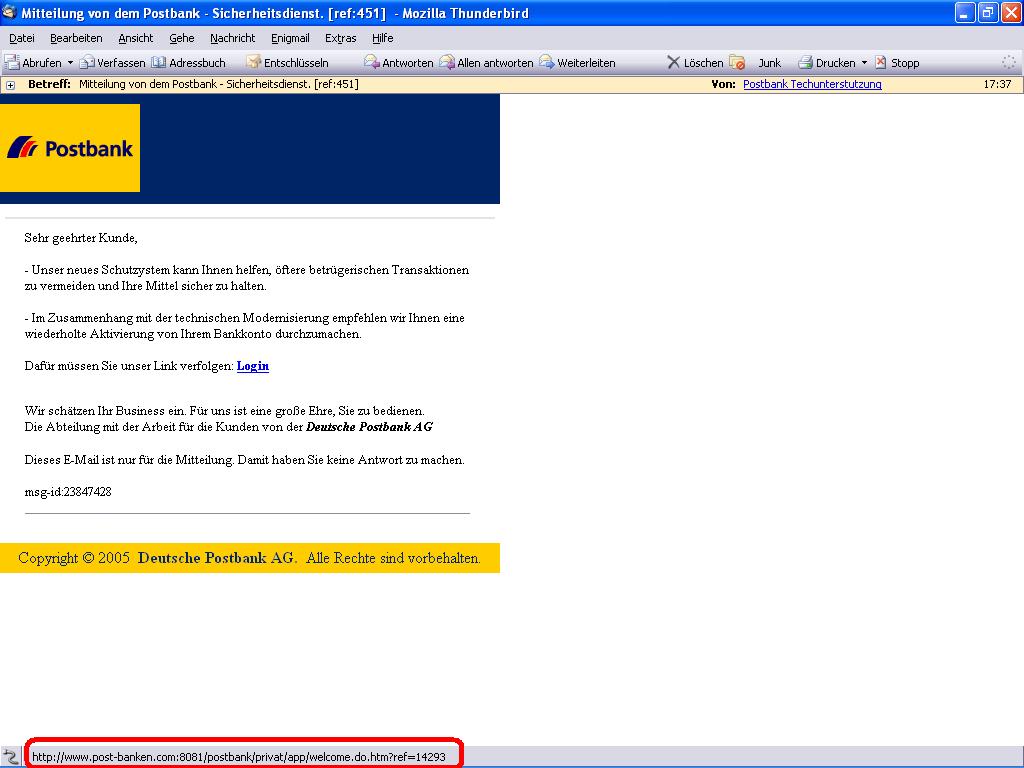This screenshot has width=1024, height=768.
Task: Expand the Drucken dropdown arrow
Action: (864, 63)
